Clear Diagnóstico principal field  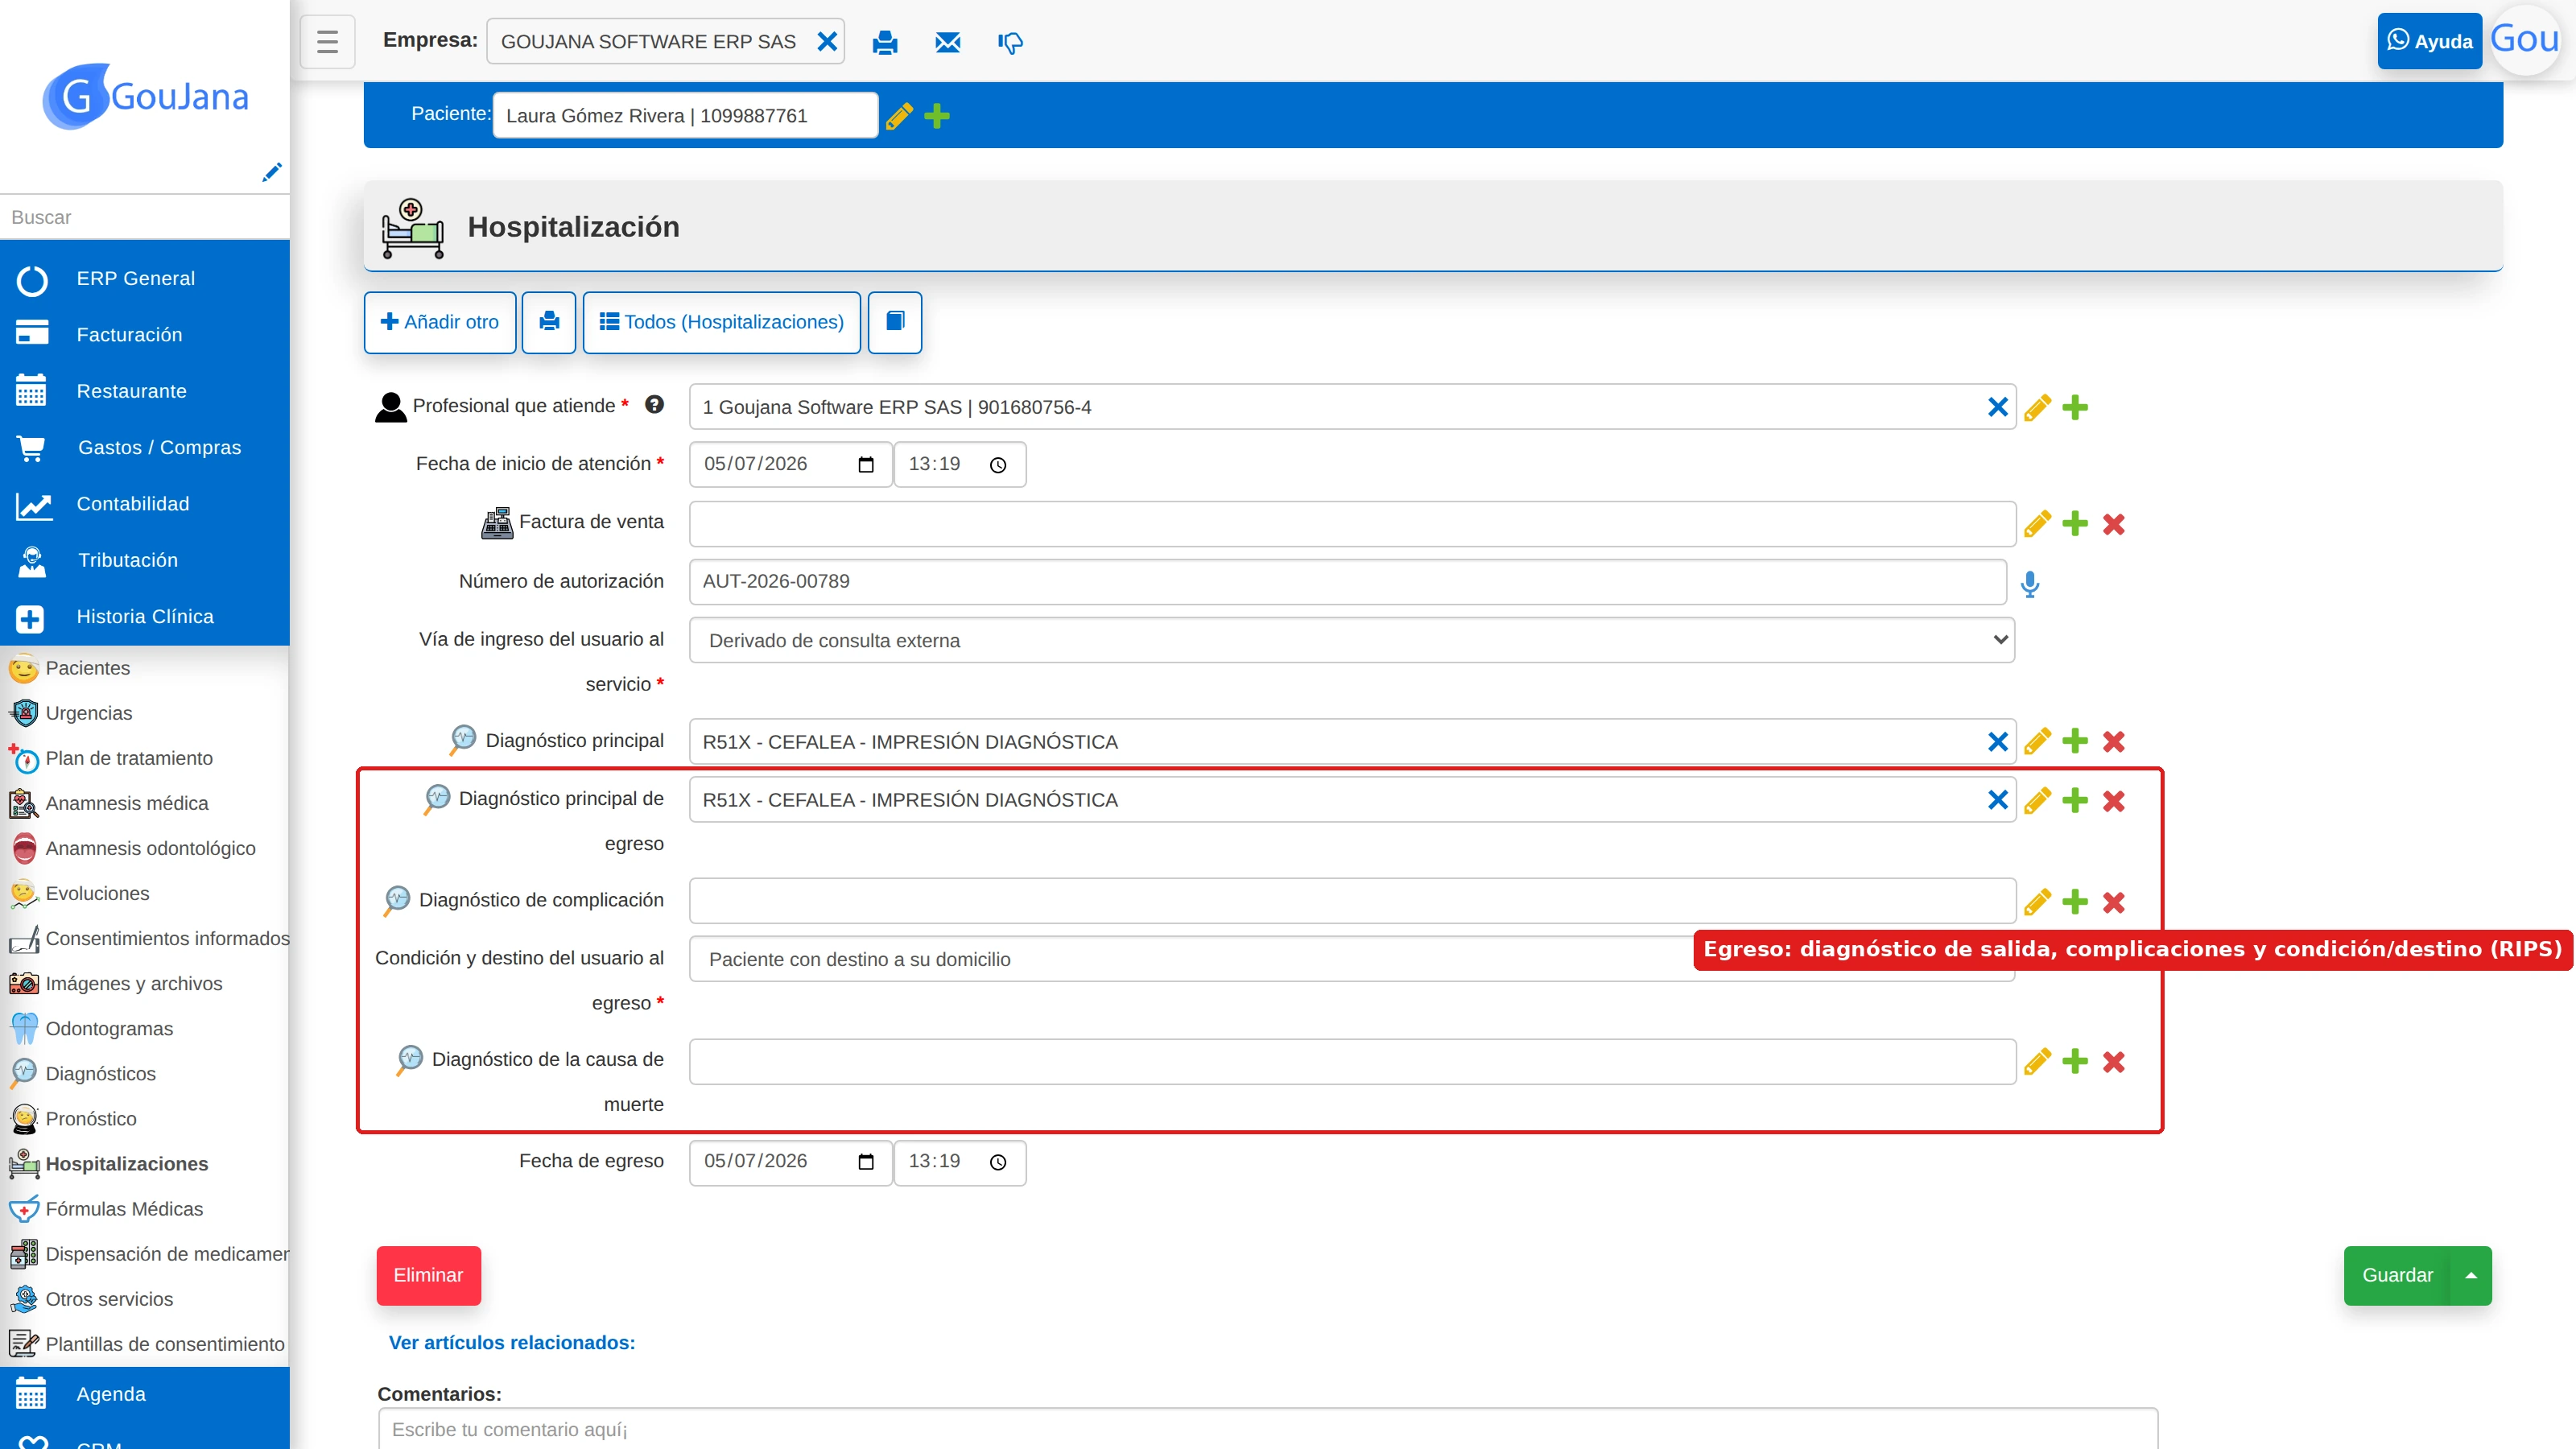tap(1998, 742)
